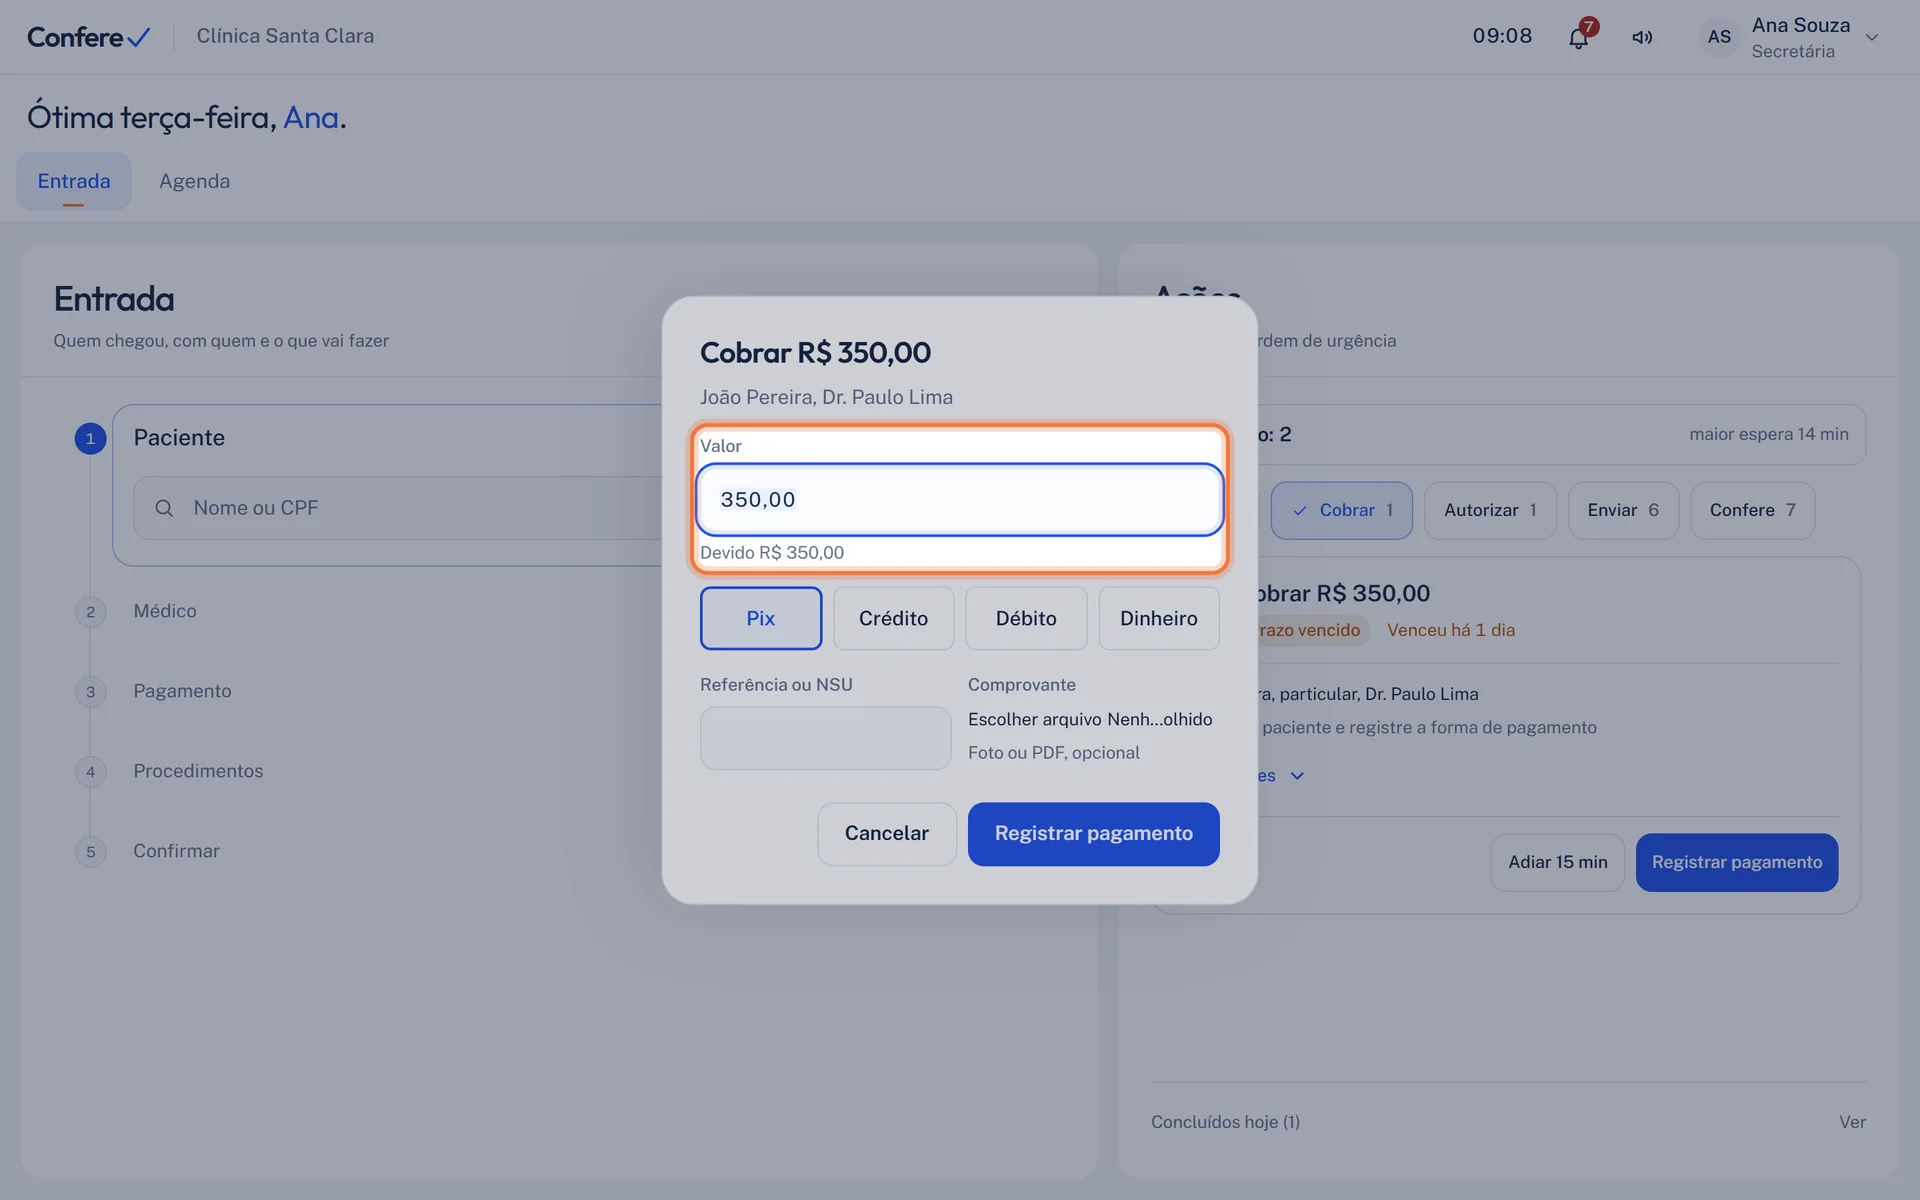
Task: Open Ana Souza account menu chevron
Action: click(1872, 37)
